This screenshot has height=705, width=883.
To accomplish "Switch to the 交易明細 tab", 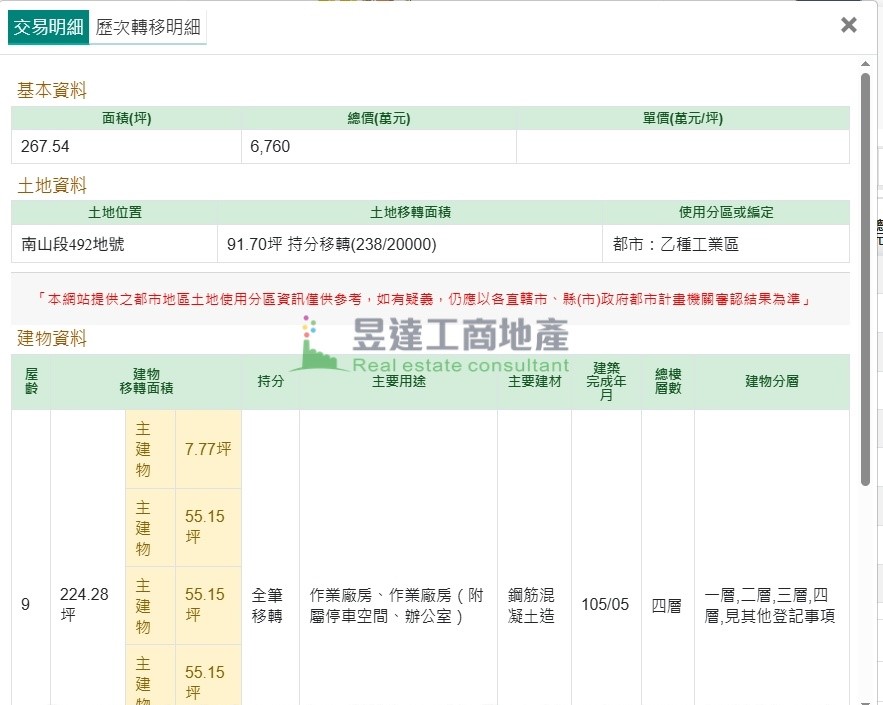I will [48, 27].
